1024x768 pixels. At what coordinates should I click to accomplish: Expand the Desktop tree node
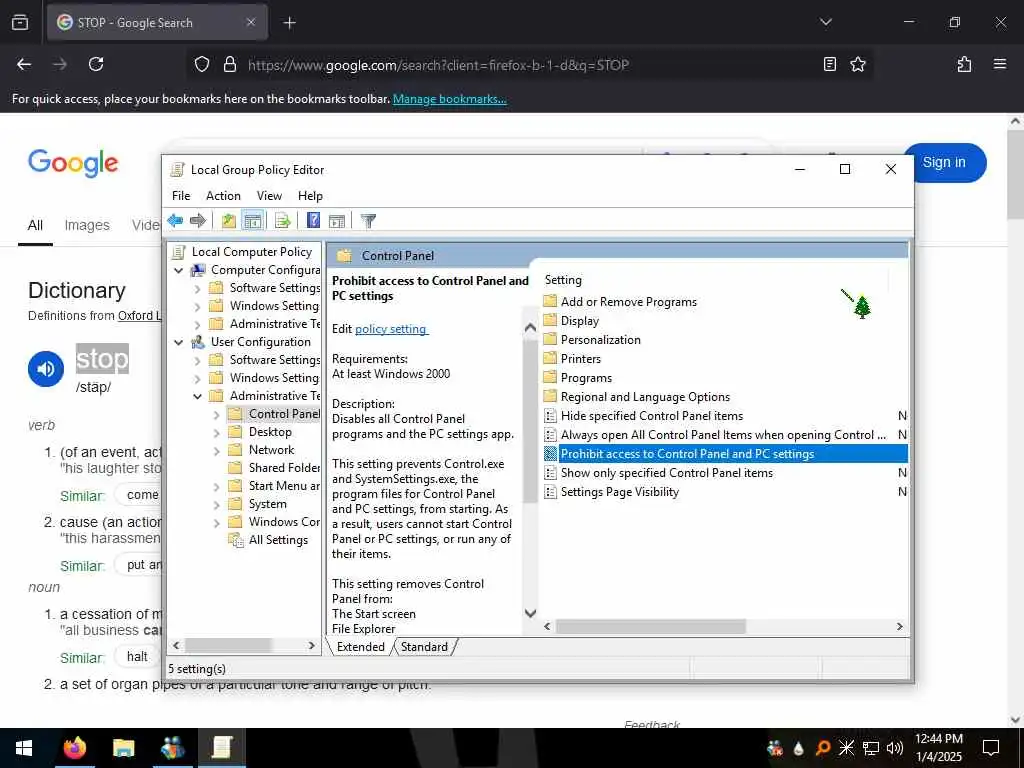(x=216, y=432)
